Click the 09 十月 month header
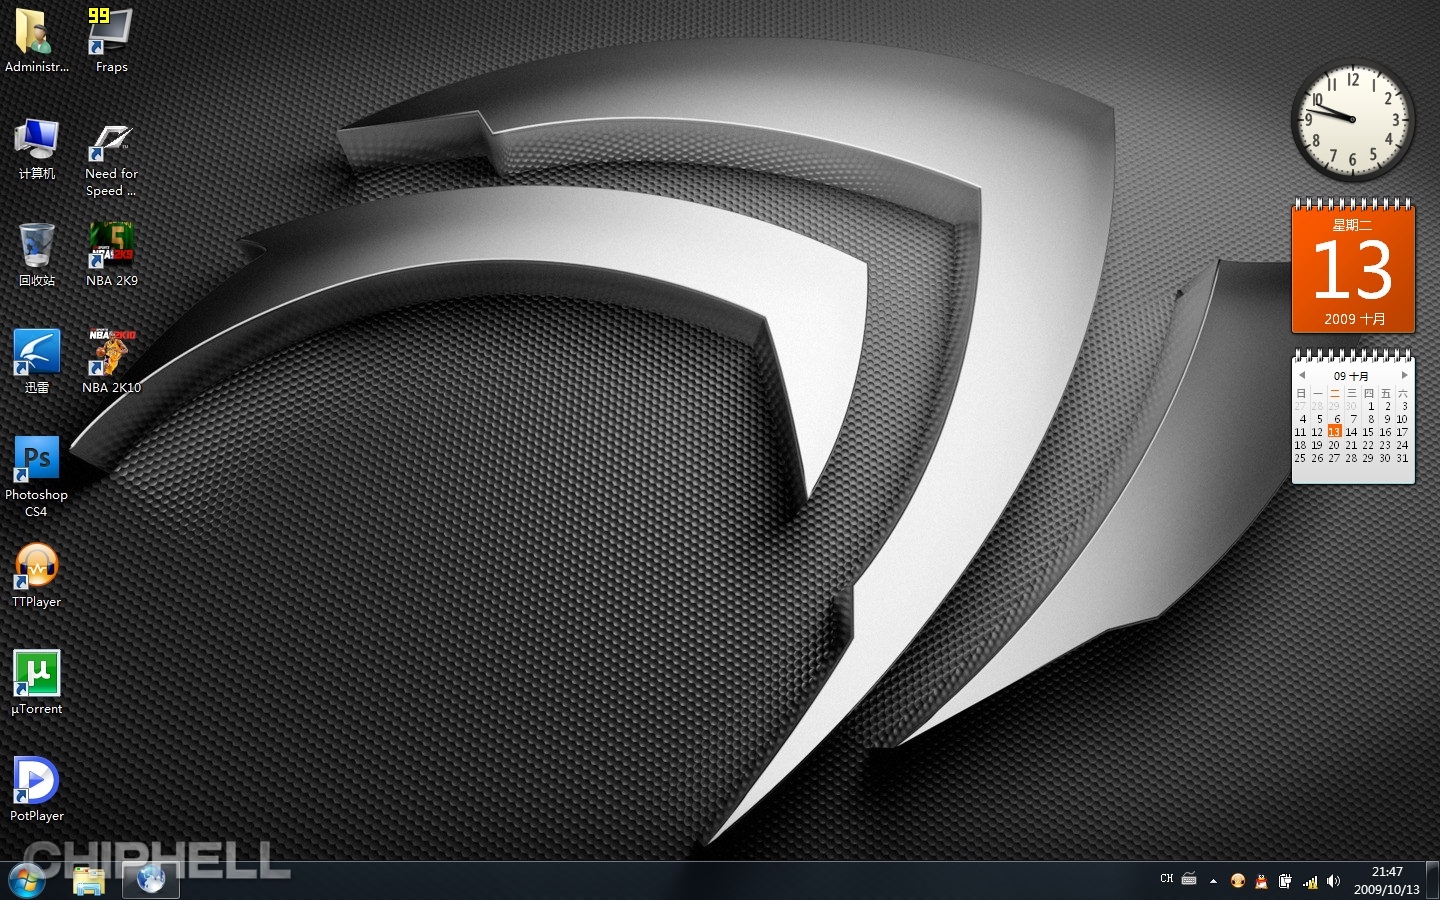The height and width of the screenshot is (900, 1440). [1351, 376]
